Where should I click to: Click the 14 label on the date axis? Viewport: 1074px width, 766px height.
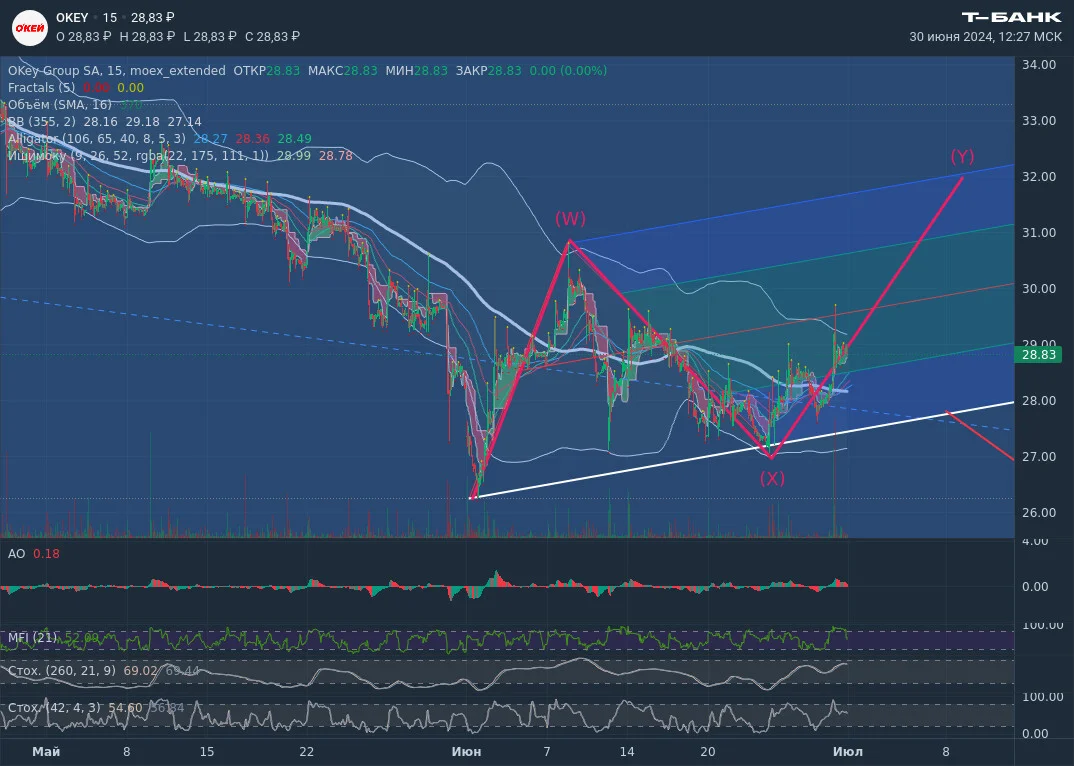point(627,752)
